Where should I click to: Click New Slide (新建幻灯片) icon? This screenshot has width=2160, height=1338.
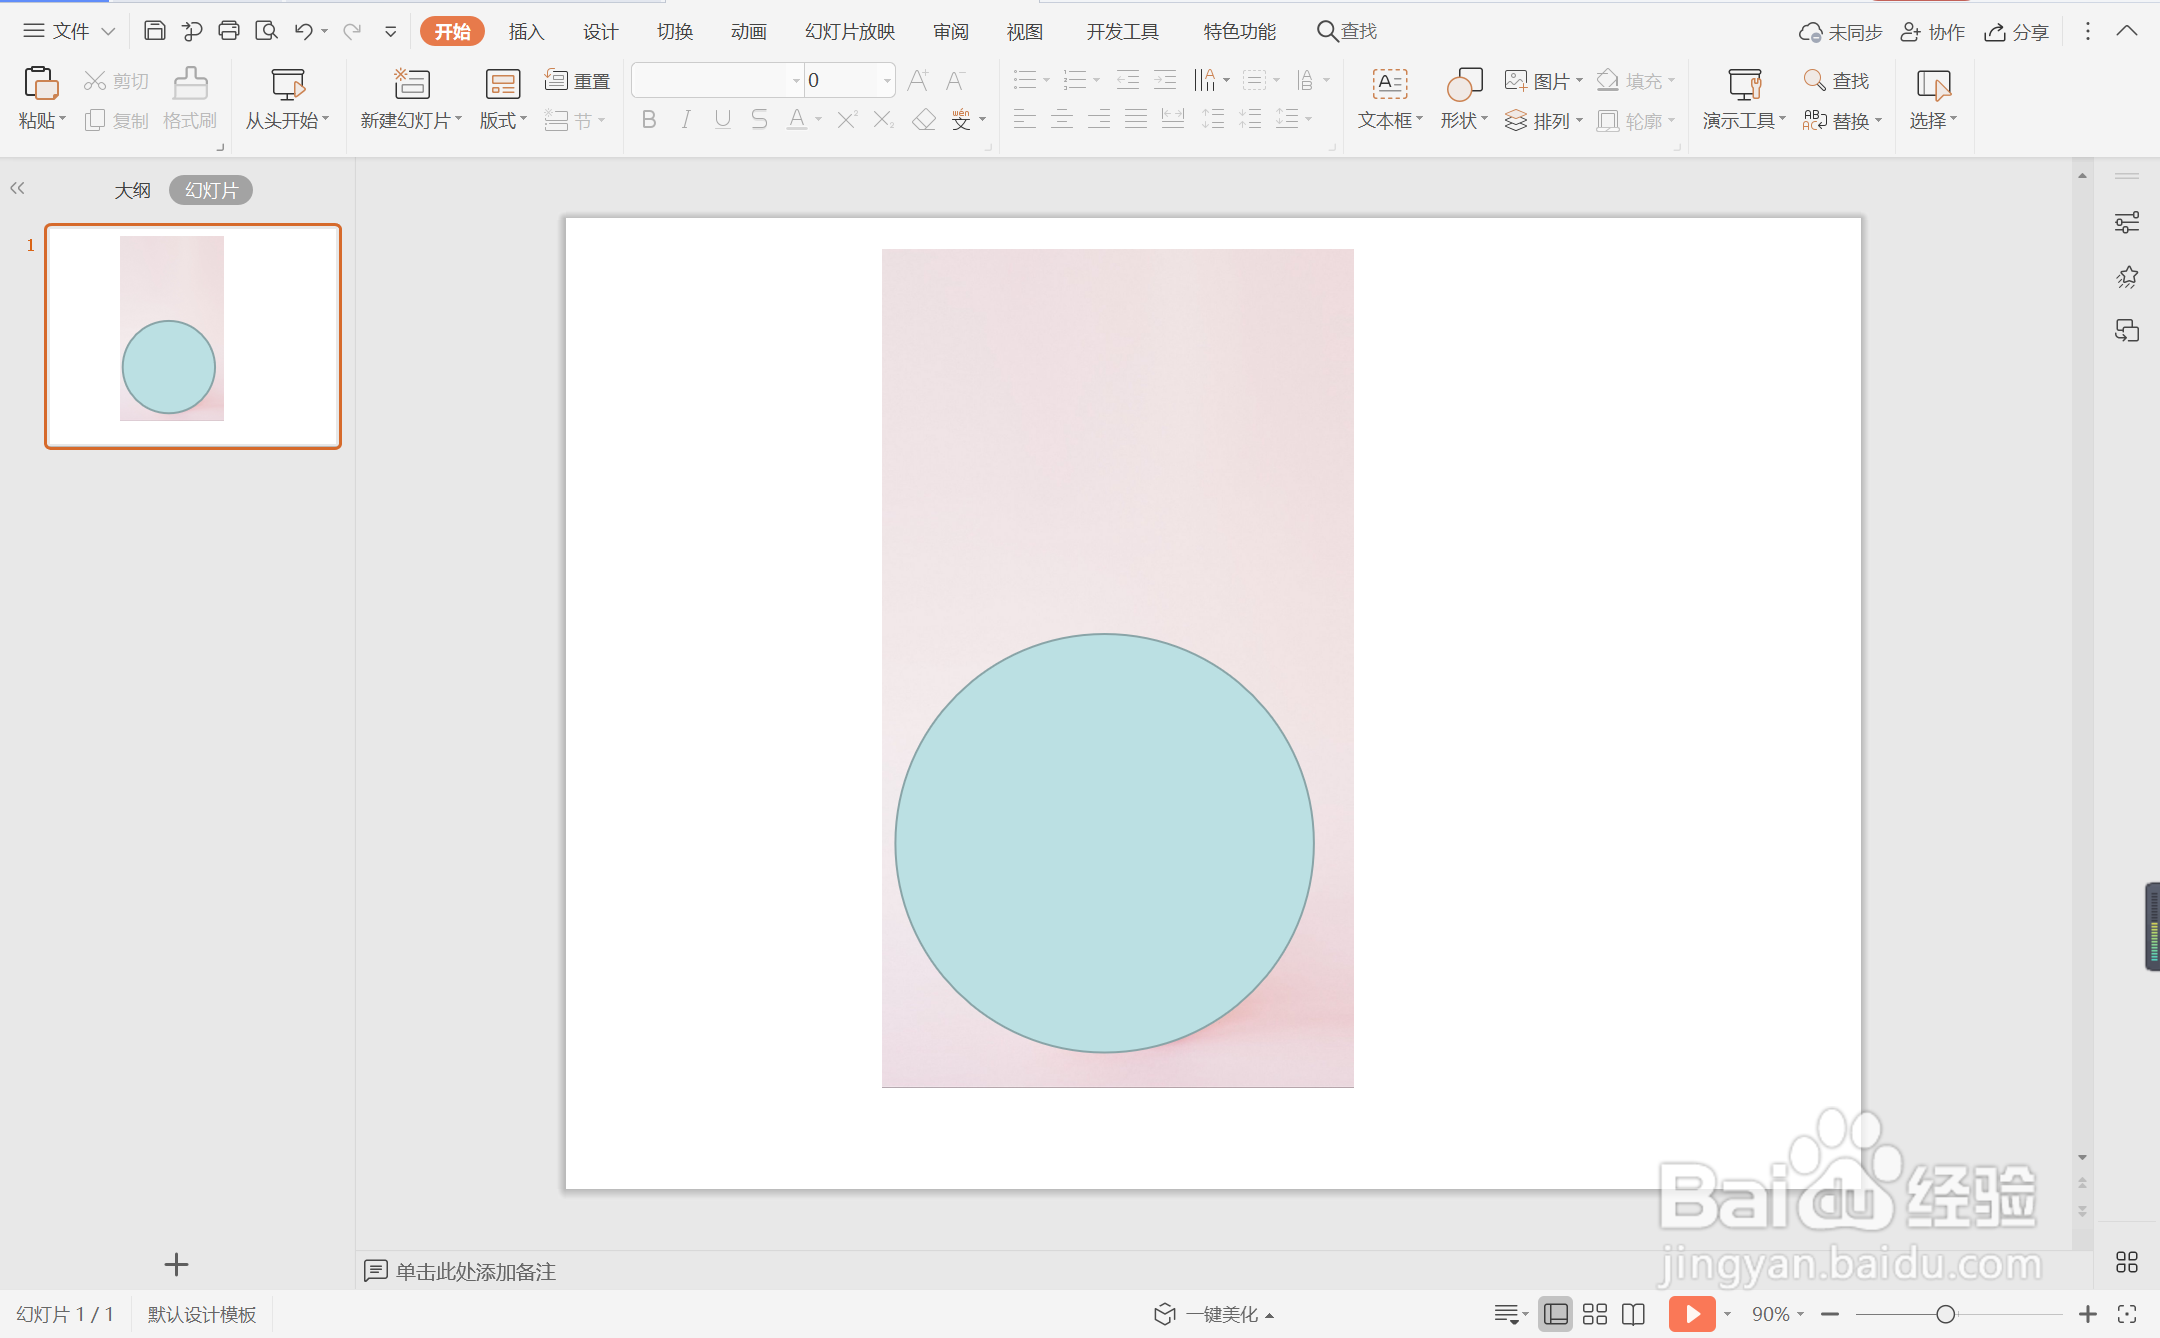411,85
